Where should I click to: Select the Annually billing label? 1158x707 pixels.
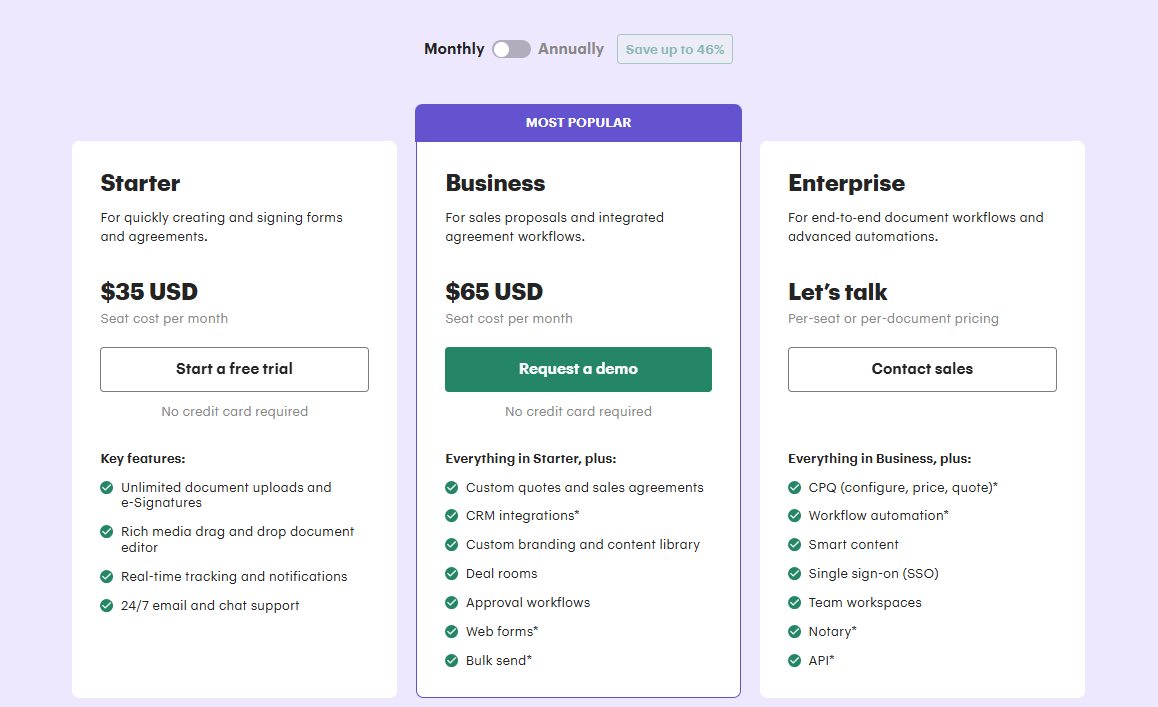point(570,48)
